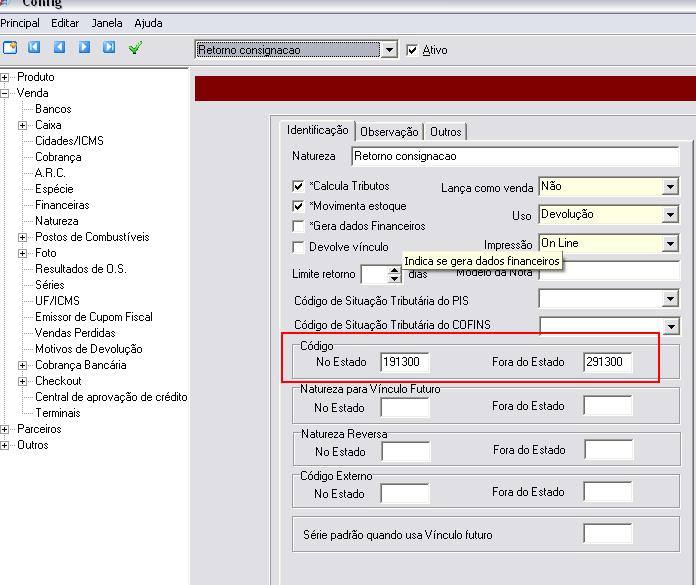
Task: Increase the Limite retorno spinner value
Action: click(394, 269)
